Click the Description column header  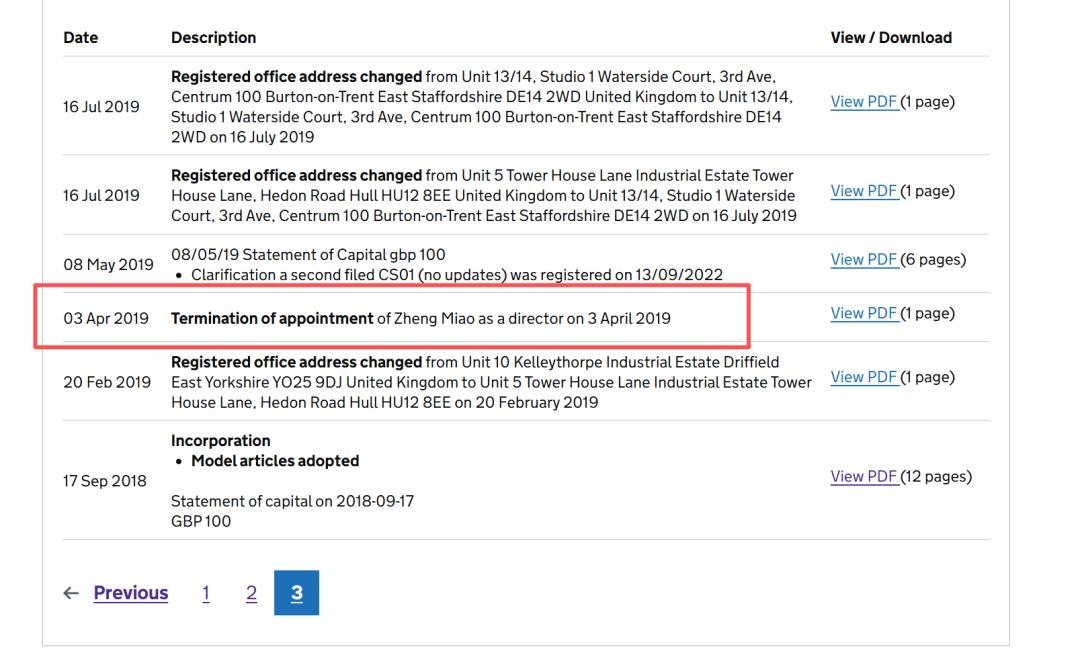click(213, 38)
